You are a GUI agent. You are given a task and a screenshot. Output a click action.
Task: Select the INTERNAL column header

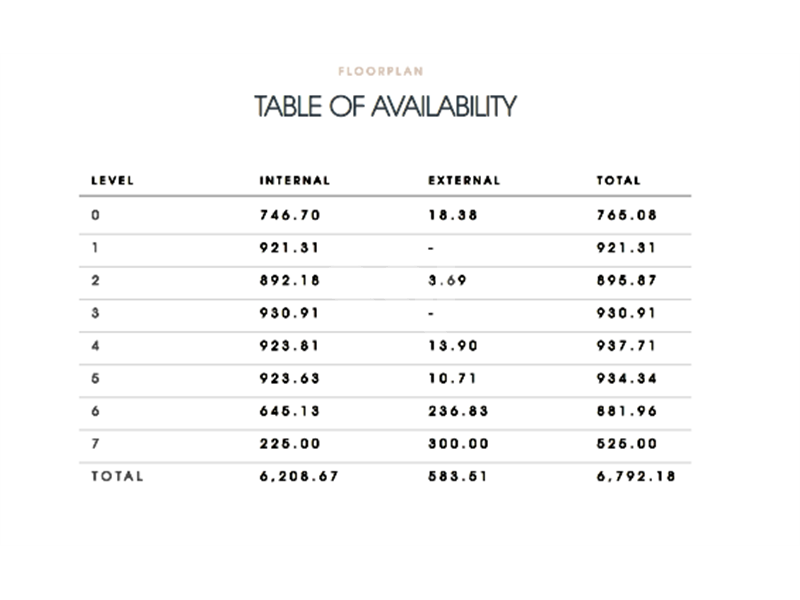pos(295,181)
